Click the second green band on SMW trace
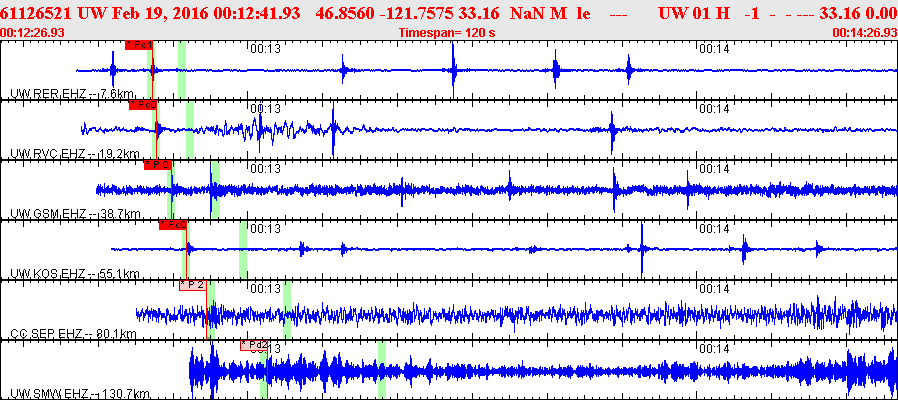This screenshot has height=400, width=898. pos(381,370)
